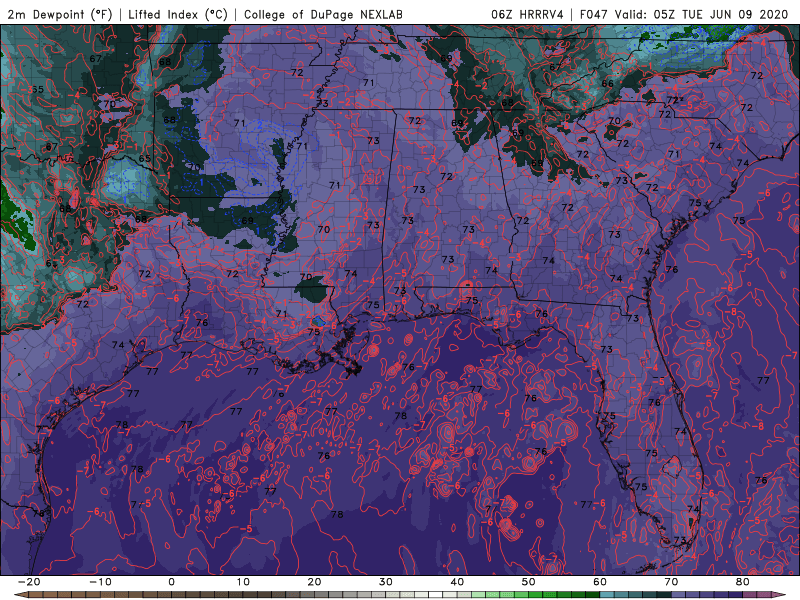The width and height of the screenshot is (800, 600).
Task: Click the "Valid: 05Z TUE JUN 09 2020" text
Action: 702,15
